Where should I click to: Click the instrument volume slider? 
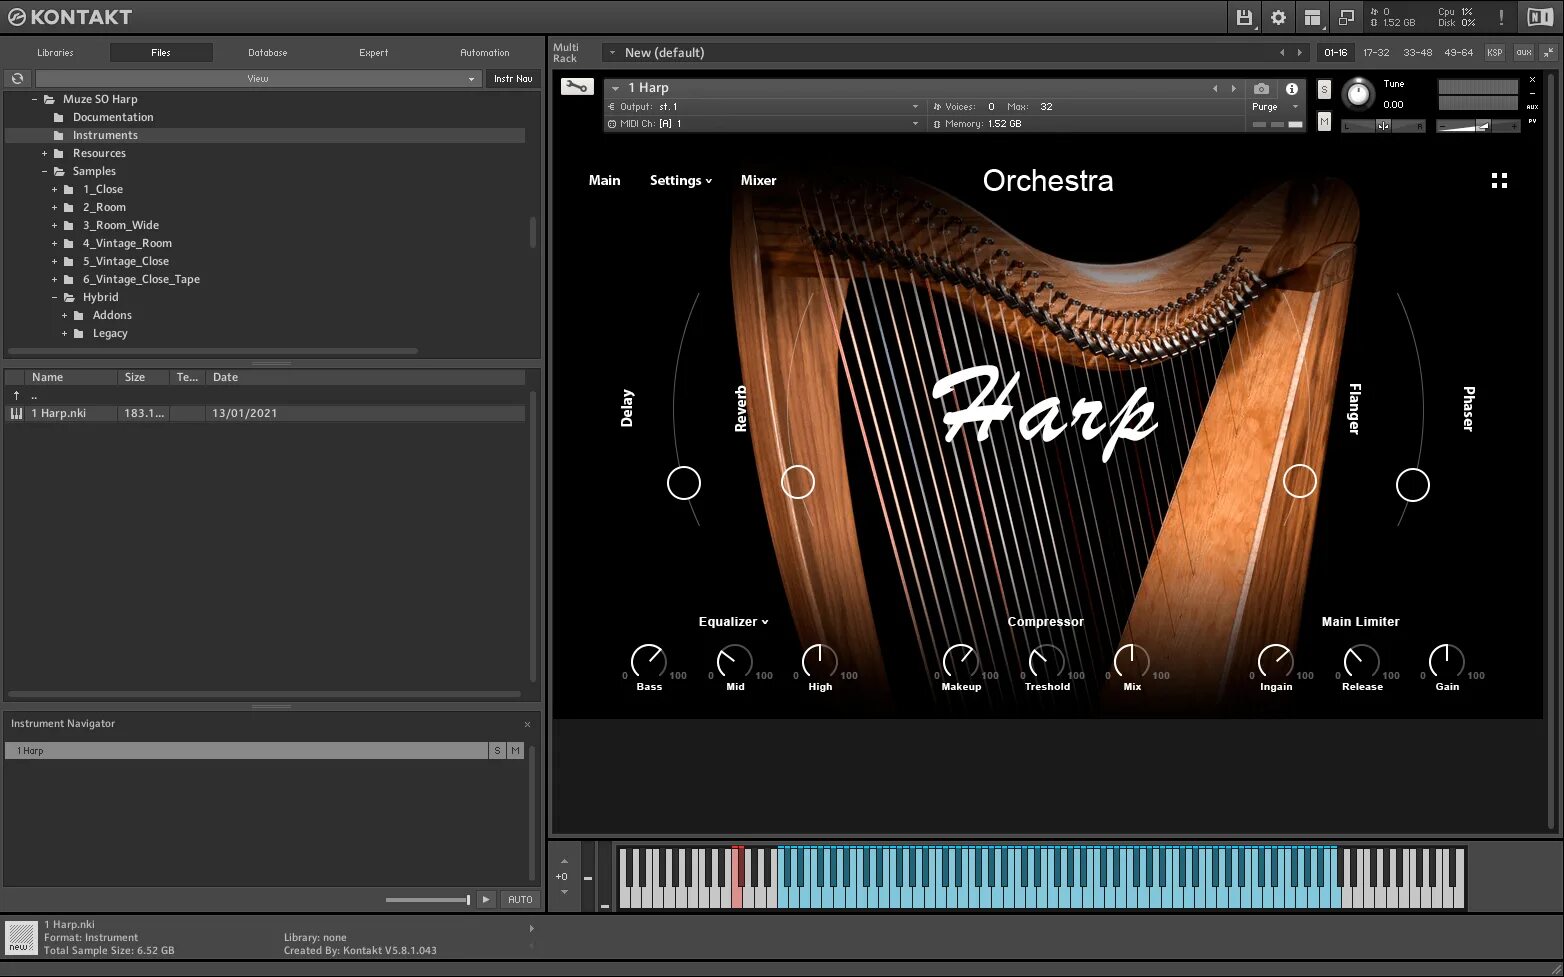point(1478,126)
